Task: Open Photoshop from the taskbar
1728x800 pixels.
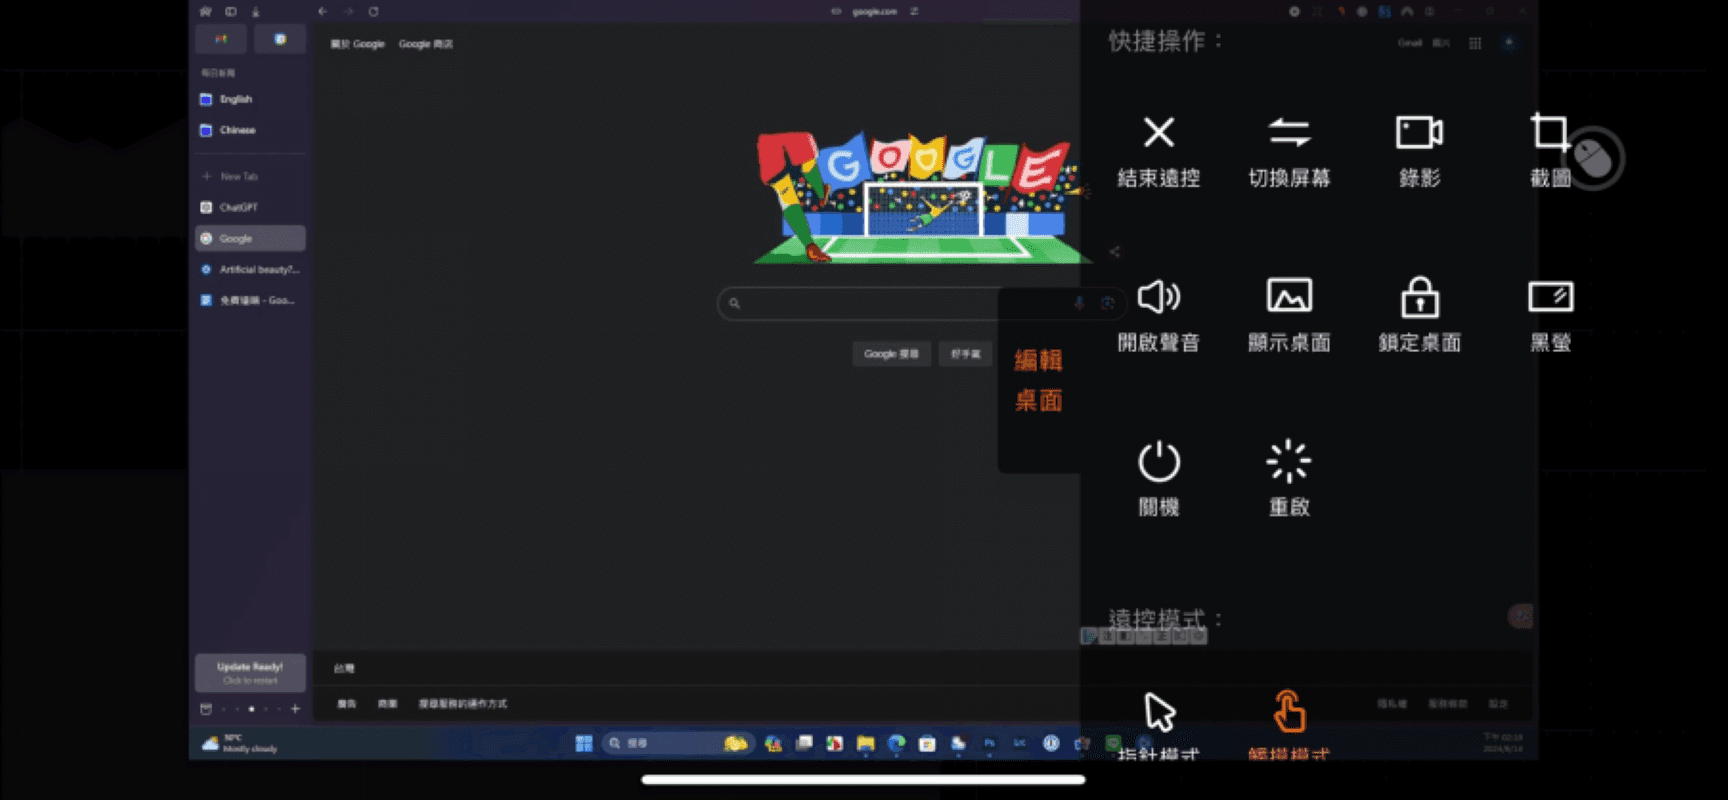Action: click(989, 743)
